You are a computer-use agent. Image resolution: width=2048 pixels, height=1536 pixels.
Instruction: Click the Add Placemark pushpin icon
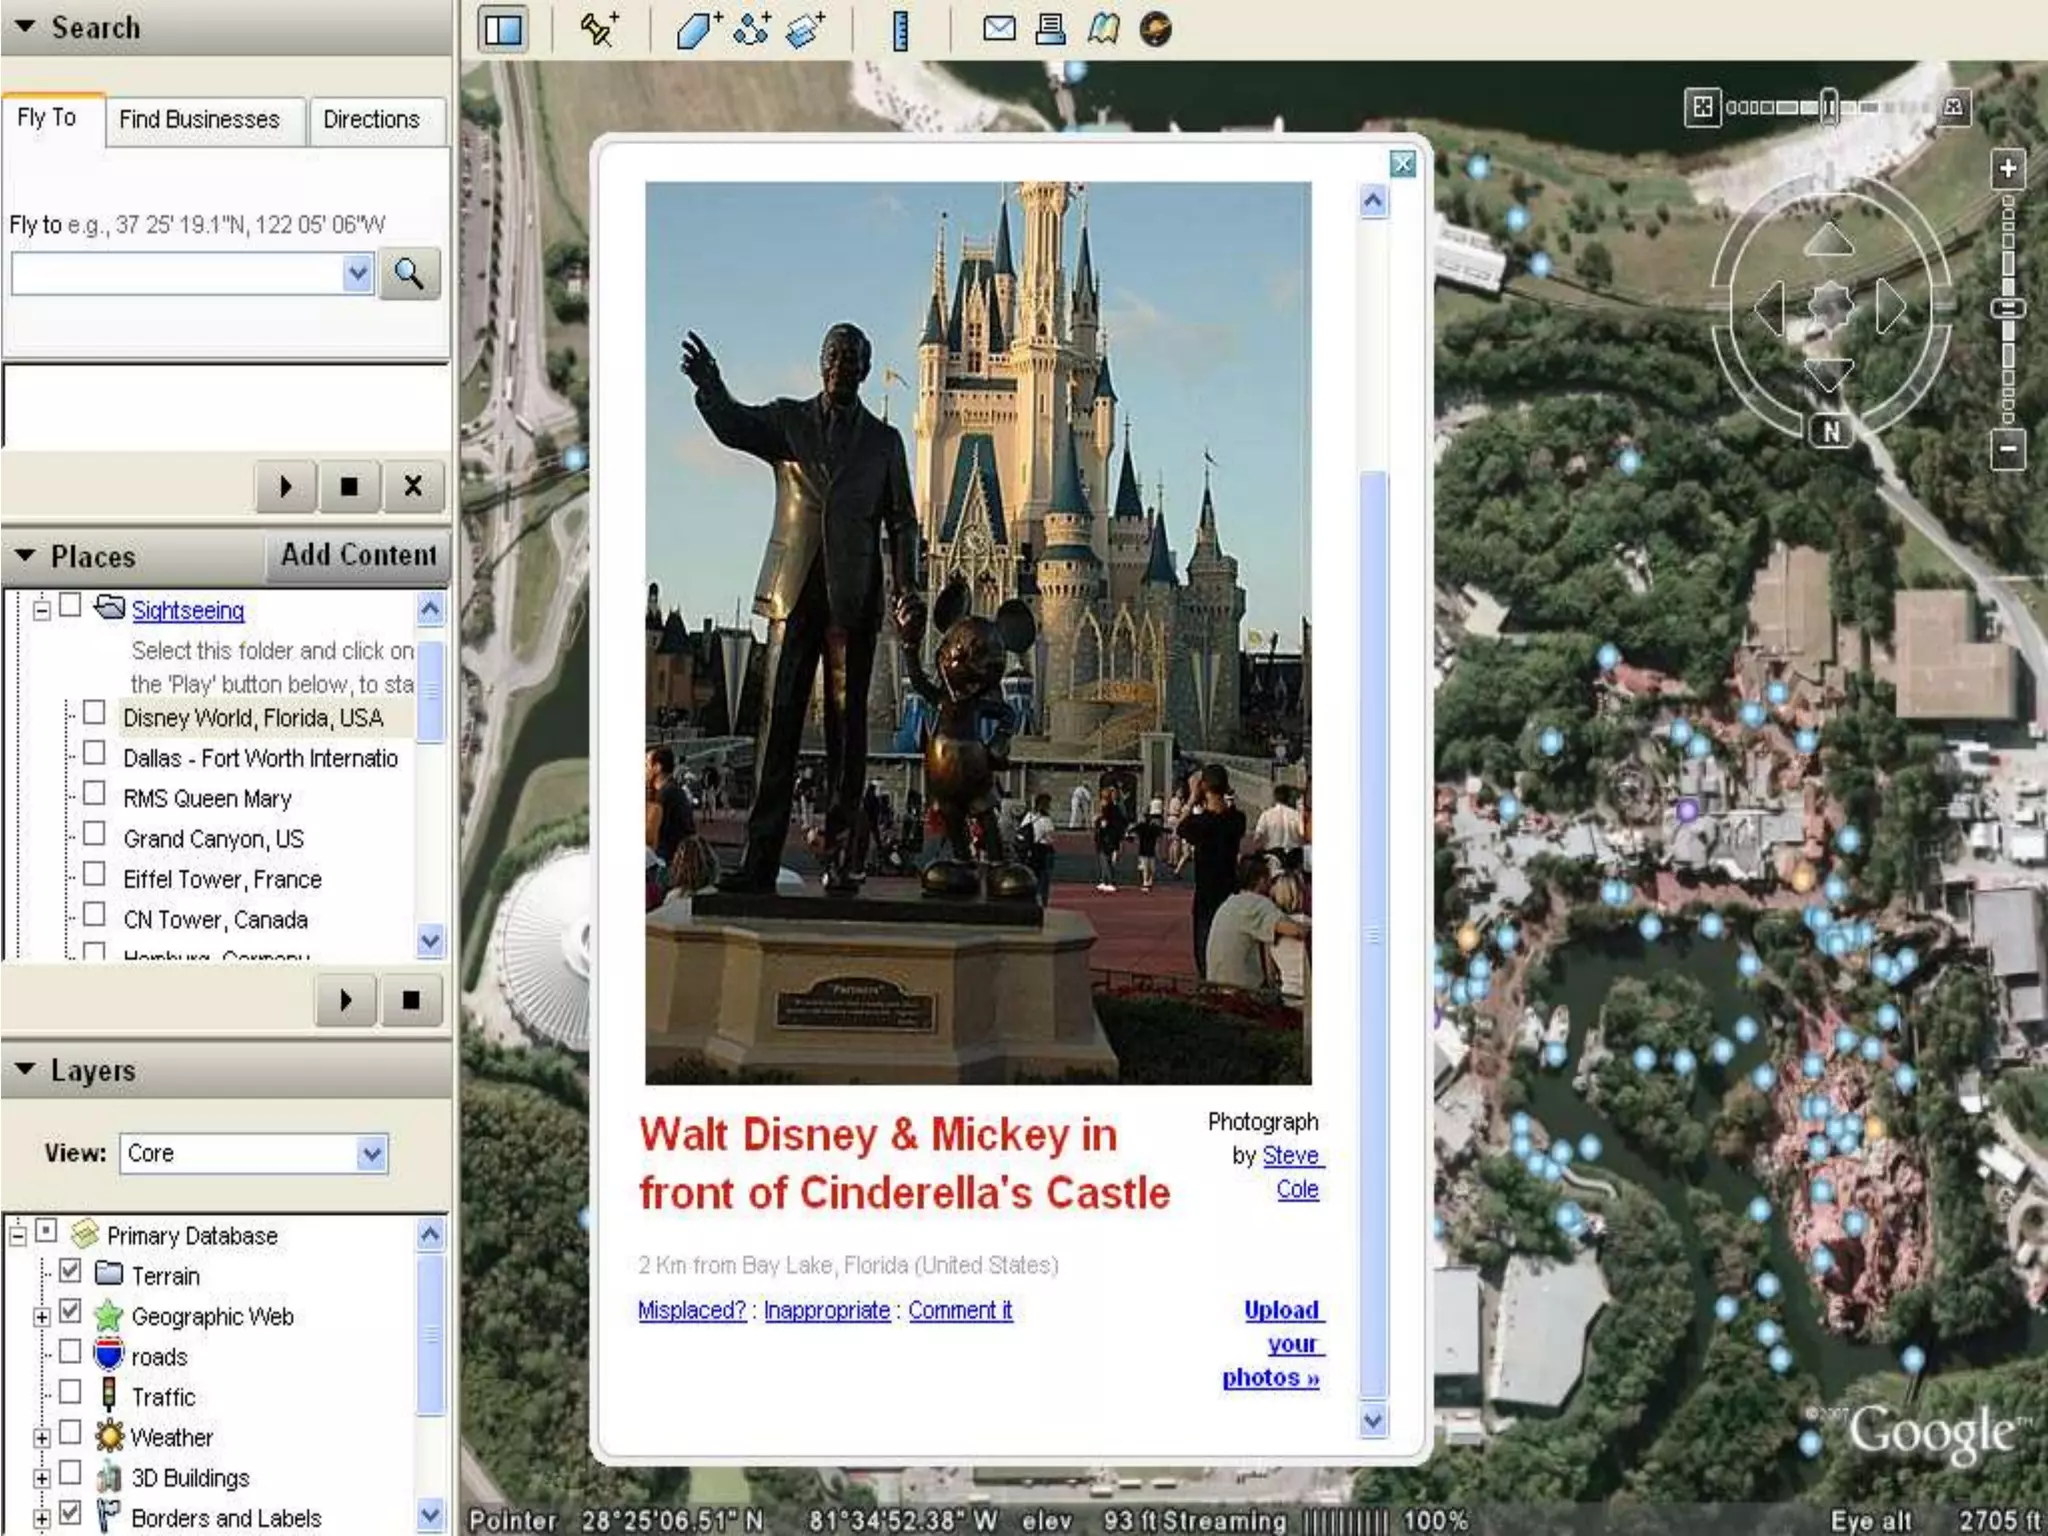599,29
